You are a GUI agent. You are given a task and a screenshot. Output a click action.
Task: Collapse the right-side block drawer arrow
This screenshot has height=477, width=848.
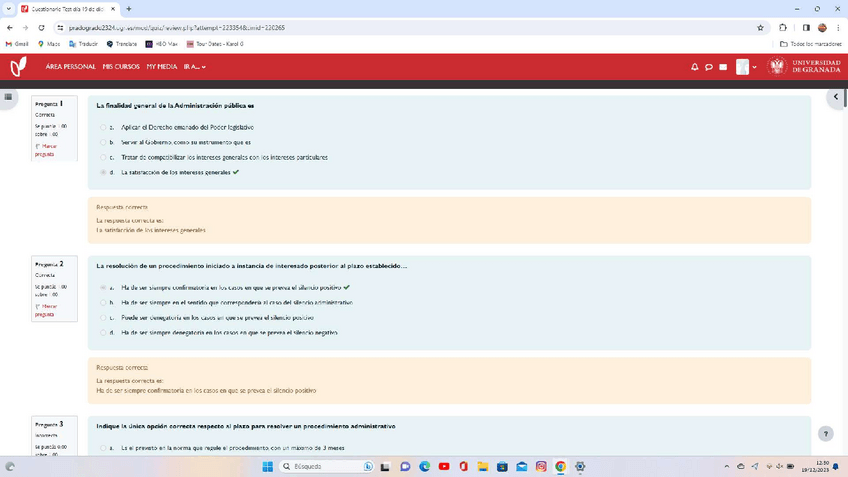836,97
